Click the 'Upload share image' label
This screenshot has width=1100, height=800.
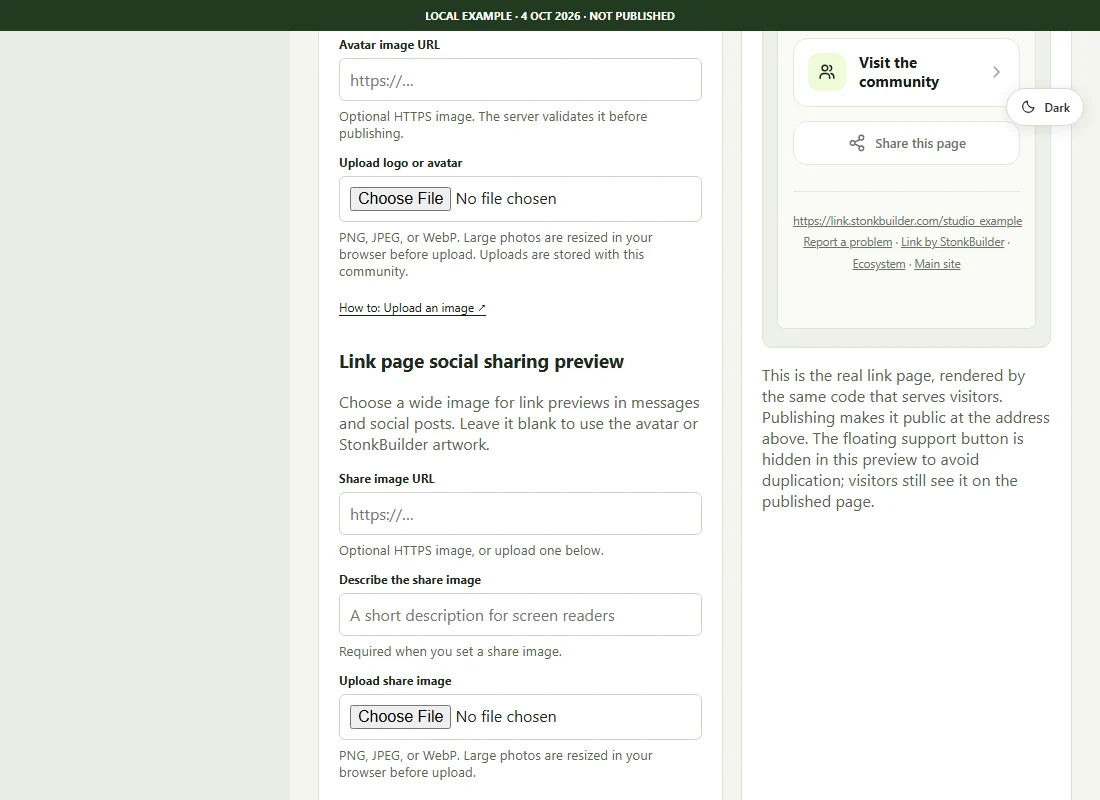pyautogui.click(x=395, y=681)
